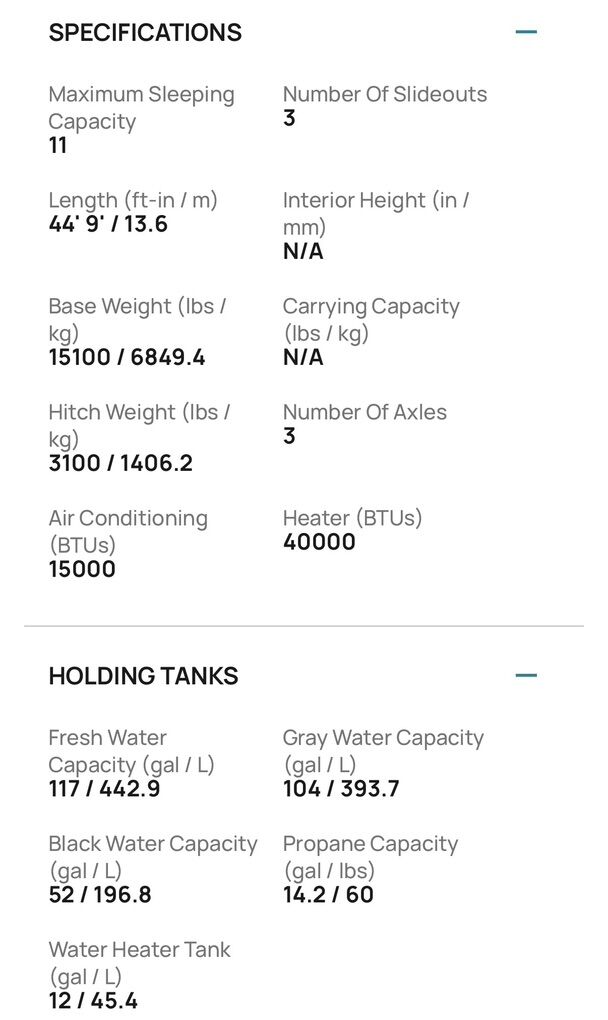Click the propane capacity value 14.2 / 60

[328, 894]
